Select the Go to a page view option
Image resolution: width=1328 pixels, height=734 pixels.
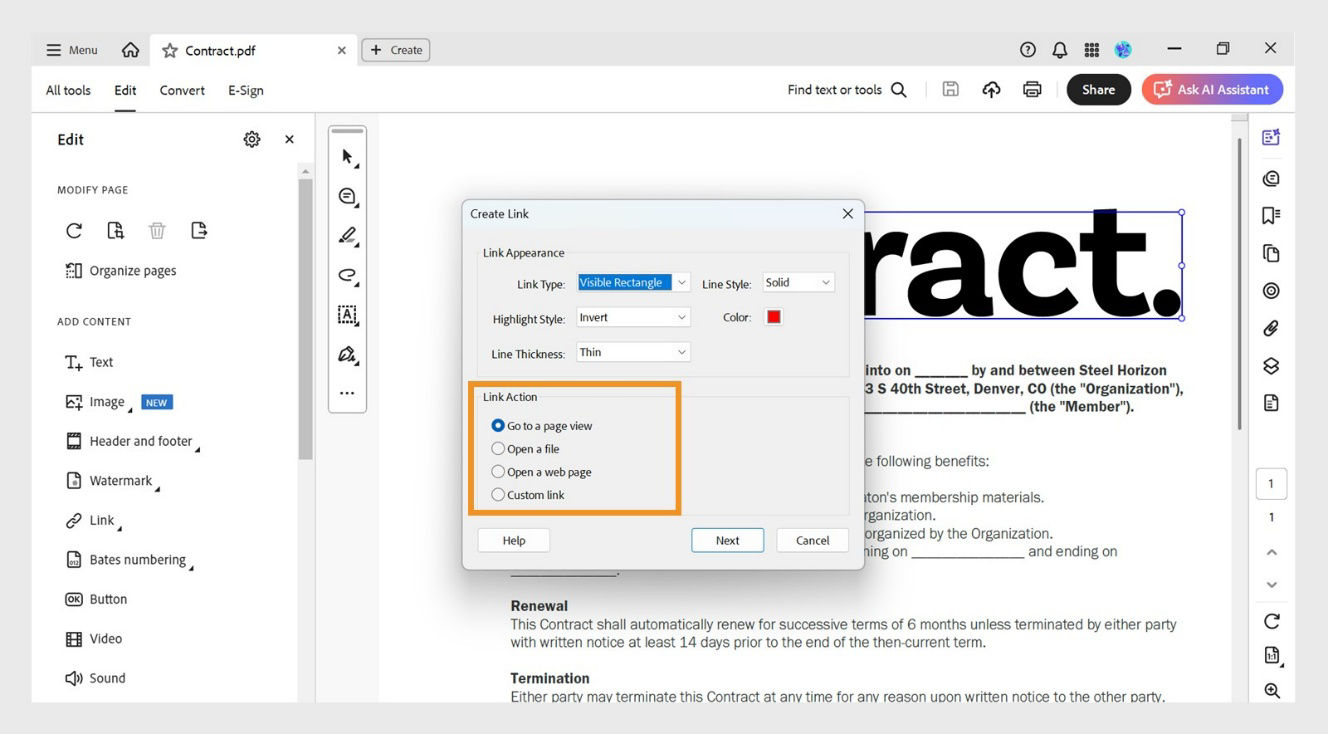click(498, 425)
